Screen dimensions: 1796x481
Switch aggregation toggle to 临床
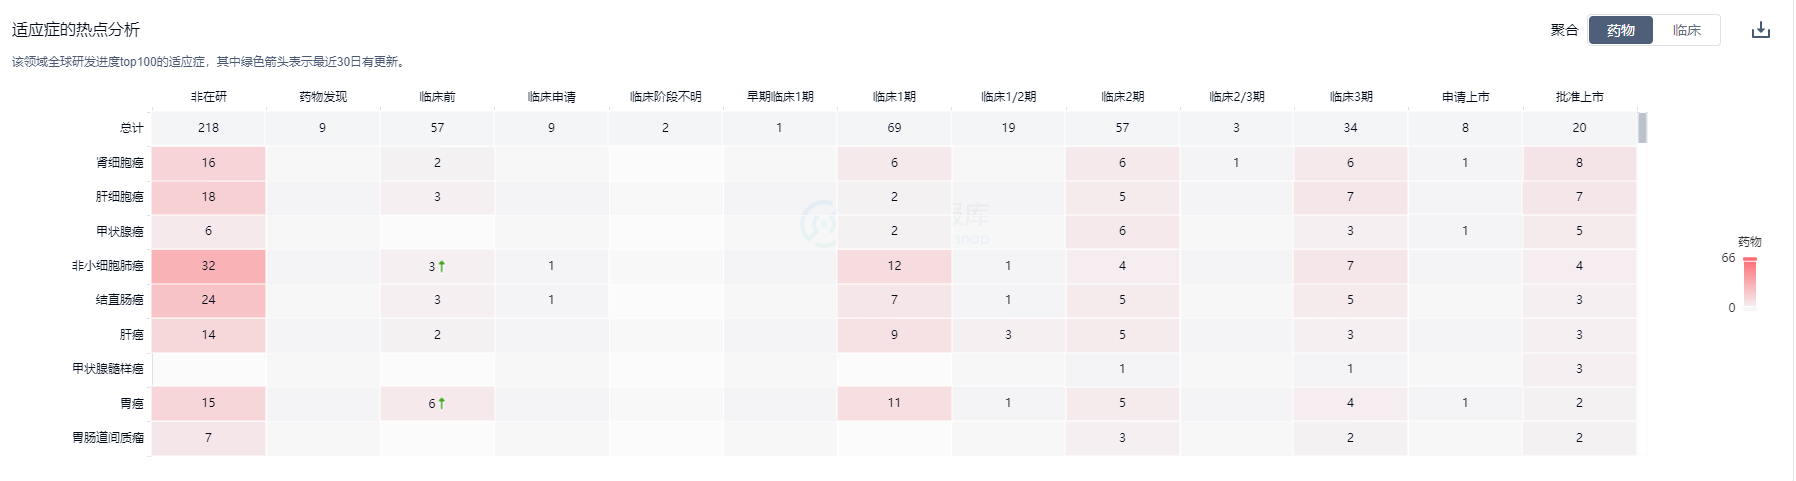(1687, 30)
